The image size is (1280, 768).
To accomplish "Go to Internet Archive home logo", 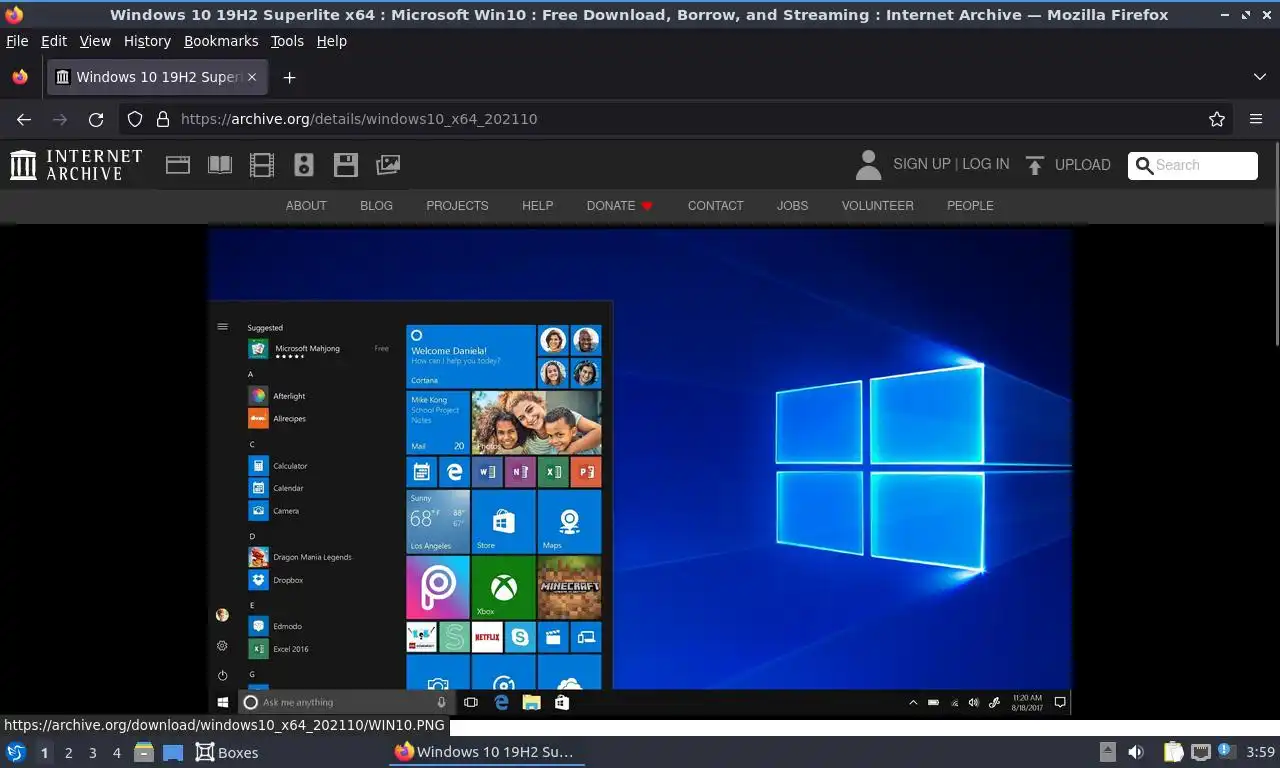I will point(76,165).
